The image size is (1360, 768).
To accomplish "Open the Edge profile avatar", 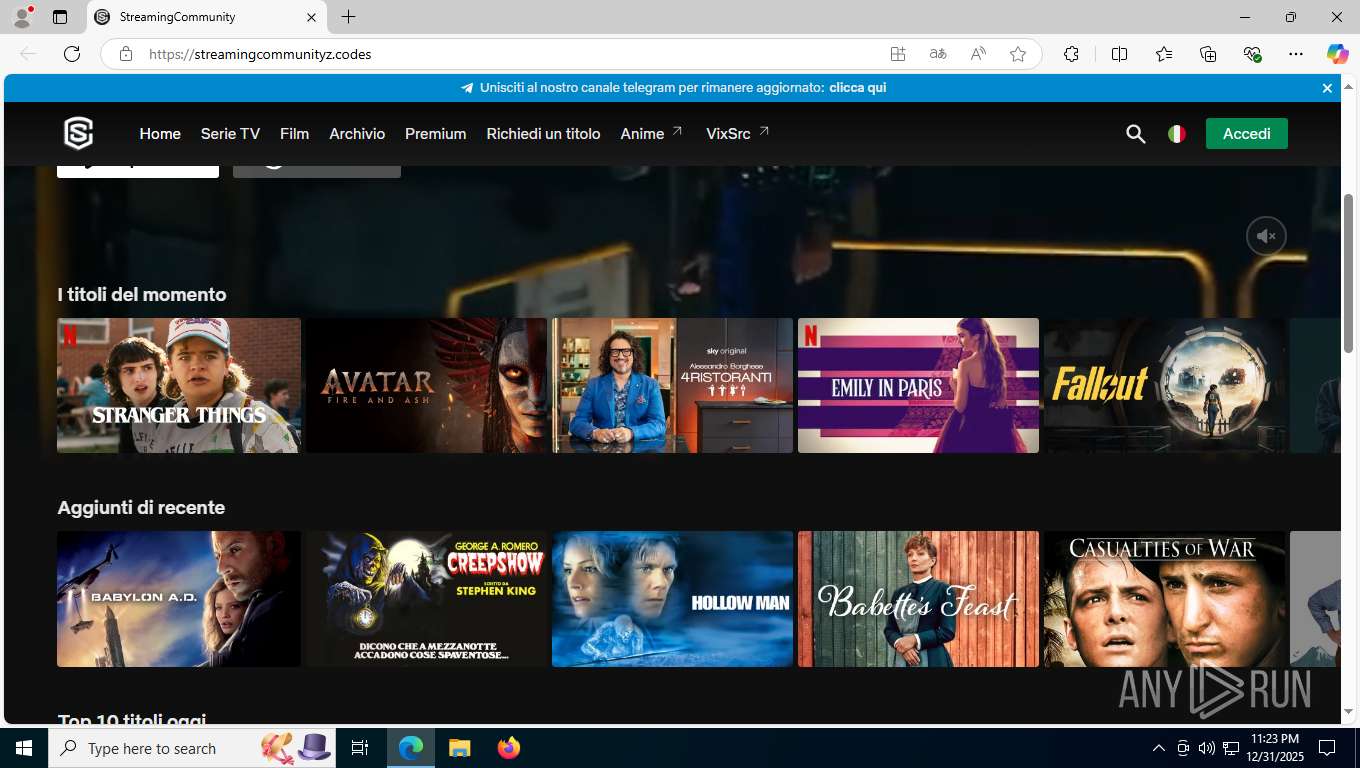I will coord(22,17).
